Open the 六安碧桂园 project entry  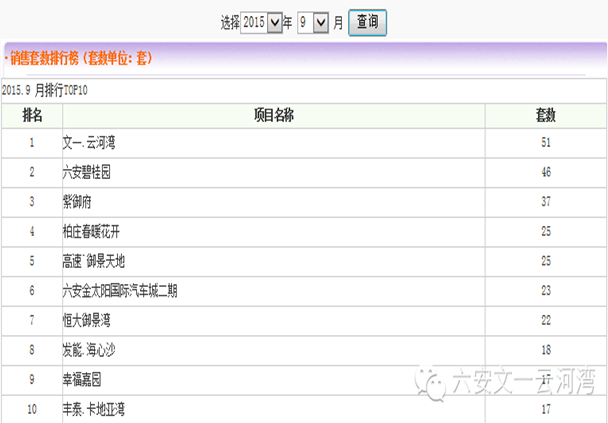(86, 173)
